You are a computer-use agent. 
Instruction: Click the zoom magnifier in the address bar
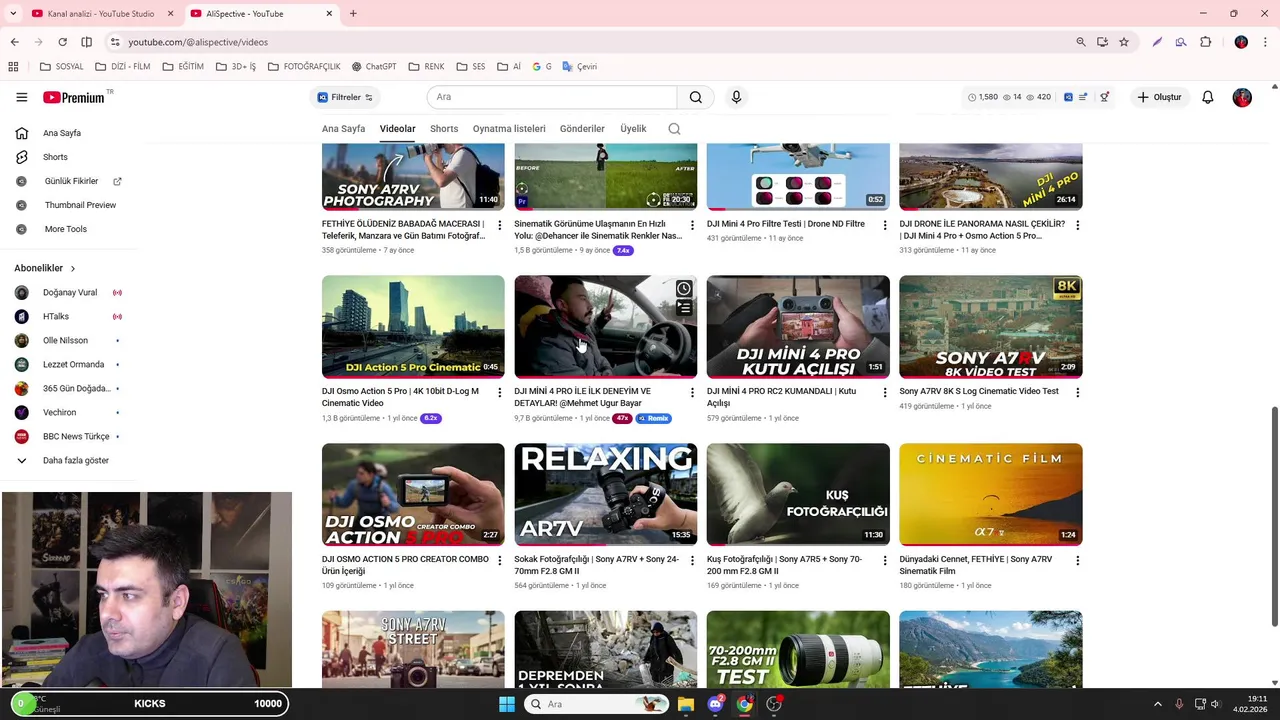(x=1081, y=42)
